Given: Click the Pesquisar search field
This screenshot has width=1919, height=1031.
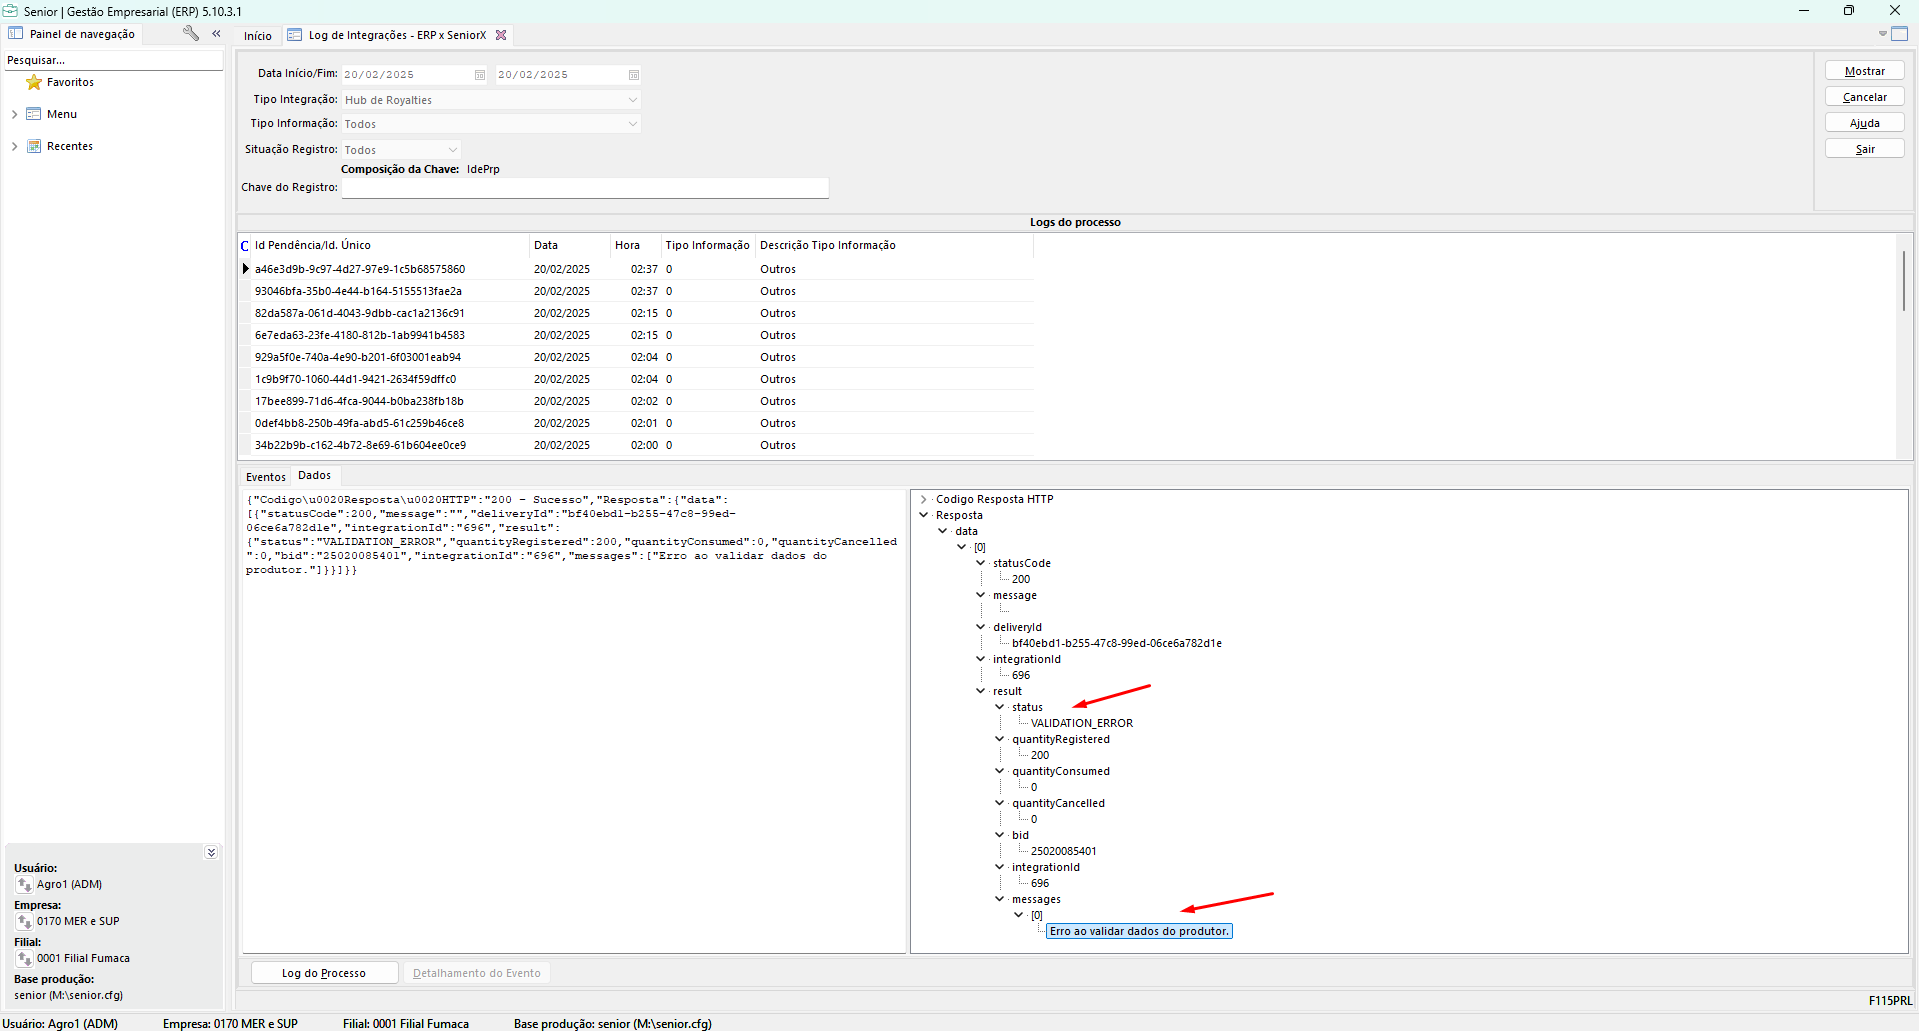Looking at the screenshot, I should coord(113,60).
